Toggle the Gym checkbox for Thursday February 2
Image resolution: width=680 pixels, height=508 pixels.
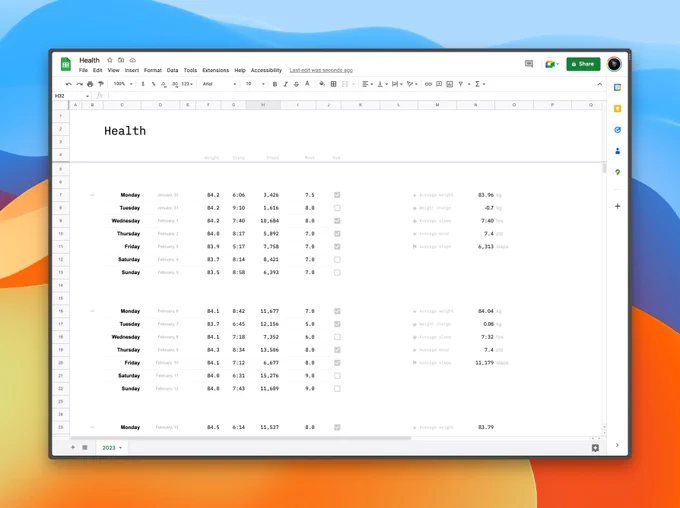click(x=337, y=234)
